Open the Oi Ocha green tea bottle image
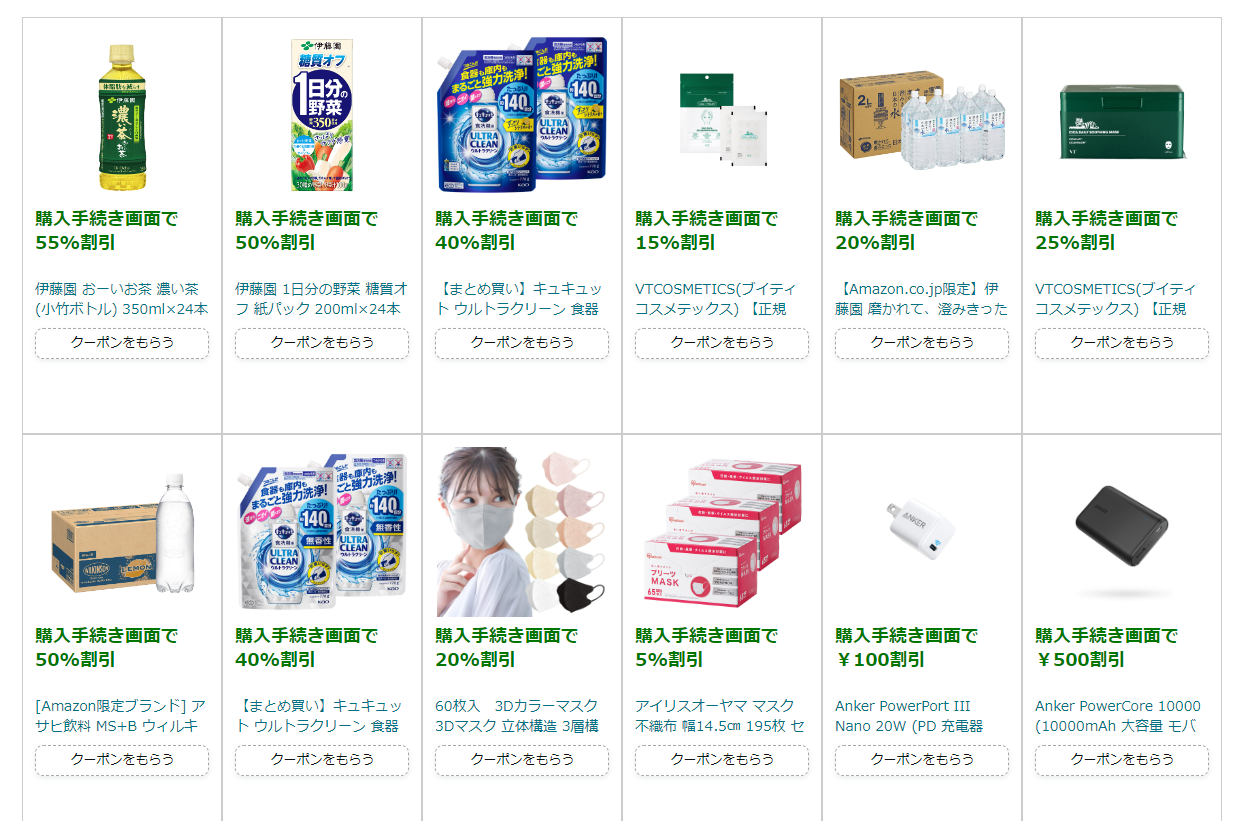This screenshot has width=1248, height=821. pos(122,115)
